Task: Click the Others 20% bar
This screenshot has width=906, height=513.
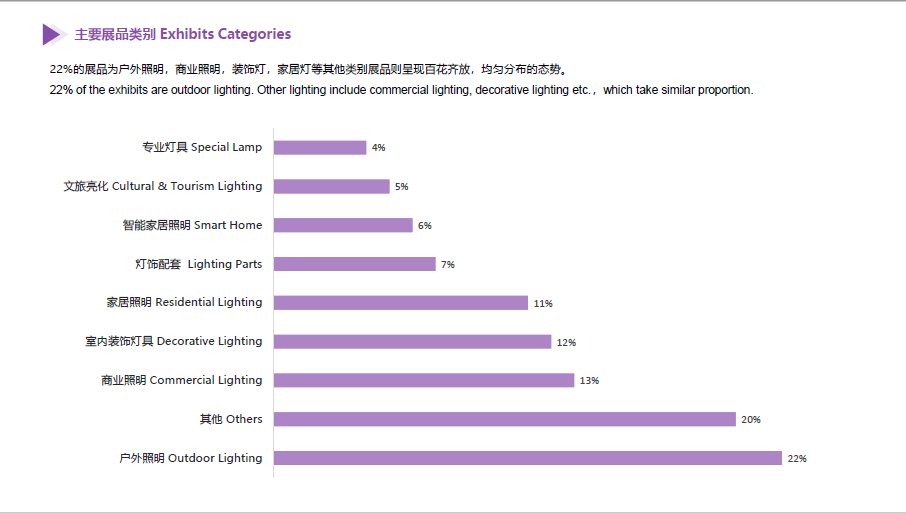Action: pyautogui.click(x=504, y=419)
